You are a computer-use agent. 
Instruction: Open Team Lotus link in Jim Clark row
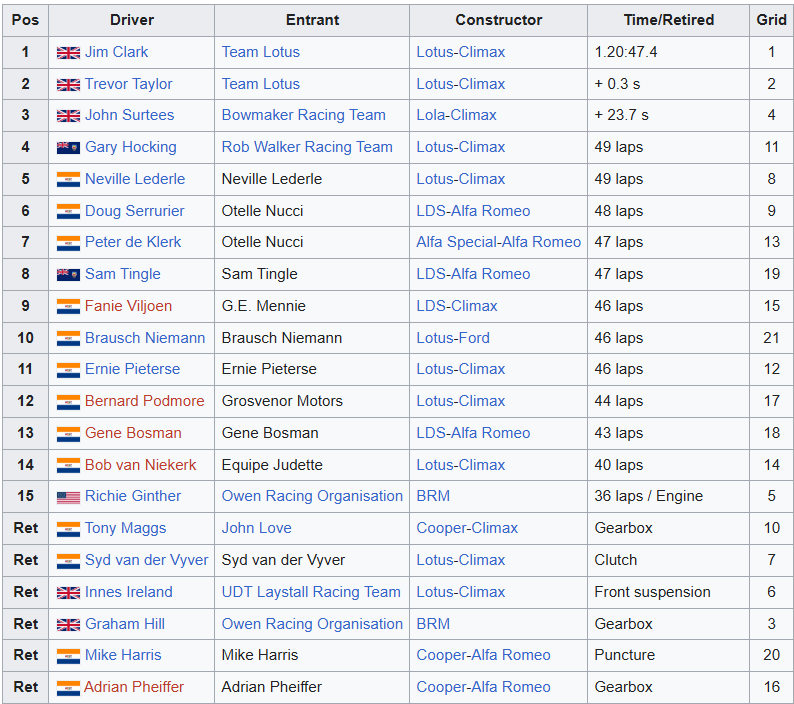(261, 52)
